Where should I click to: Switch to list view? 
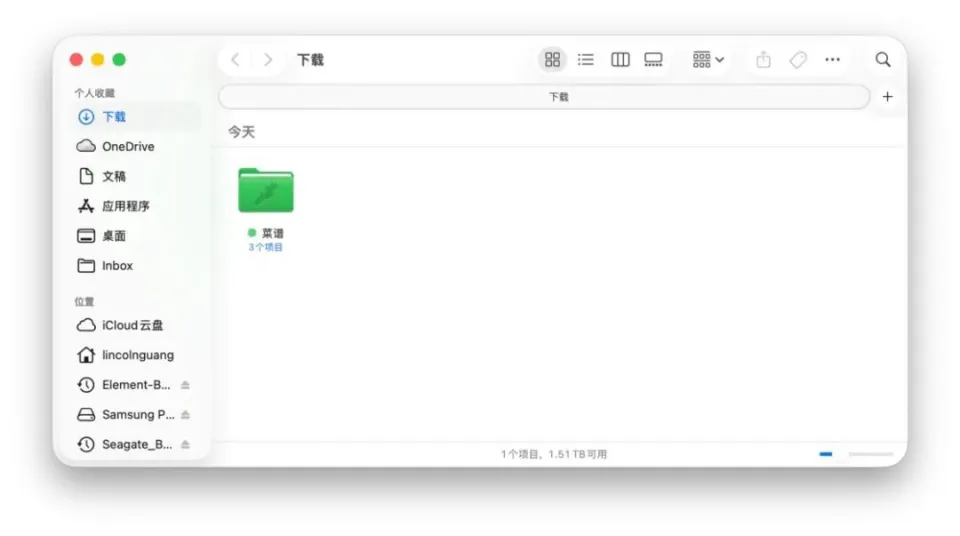coord(586,60)
